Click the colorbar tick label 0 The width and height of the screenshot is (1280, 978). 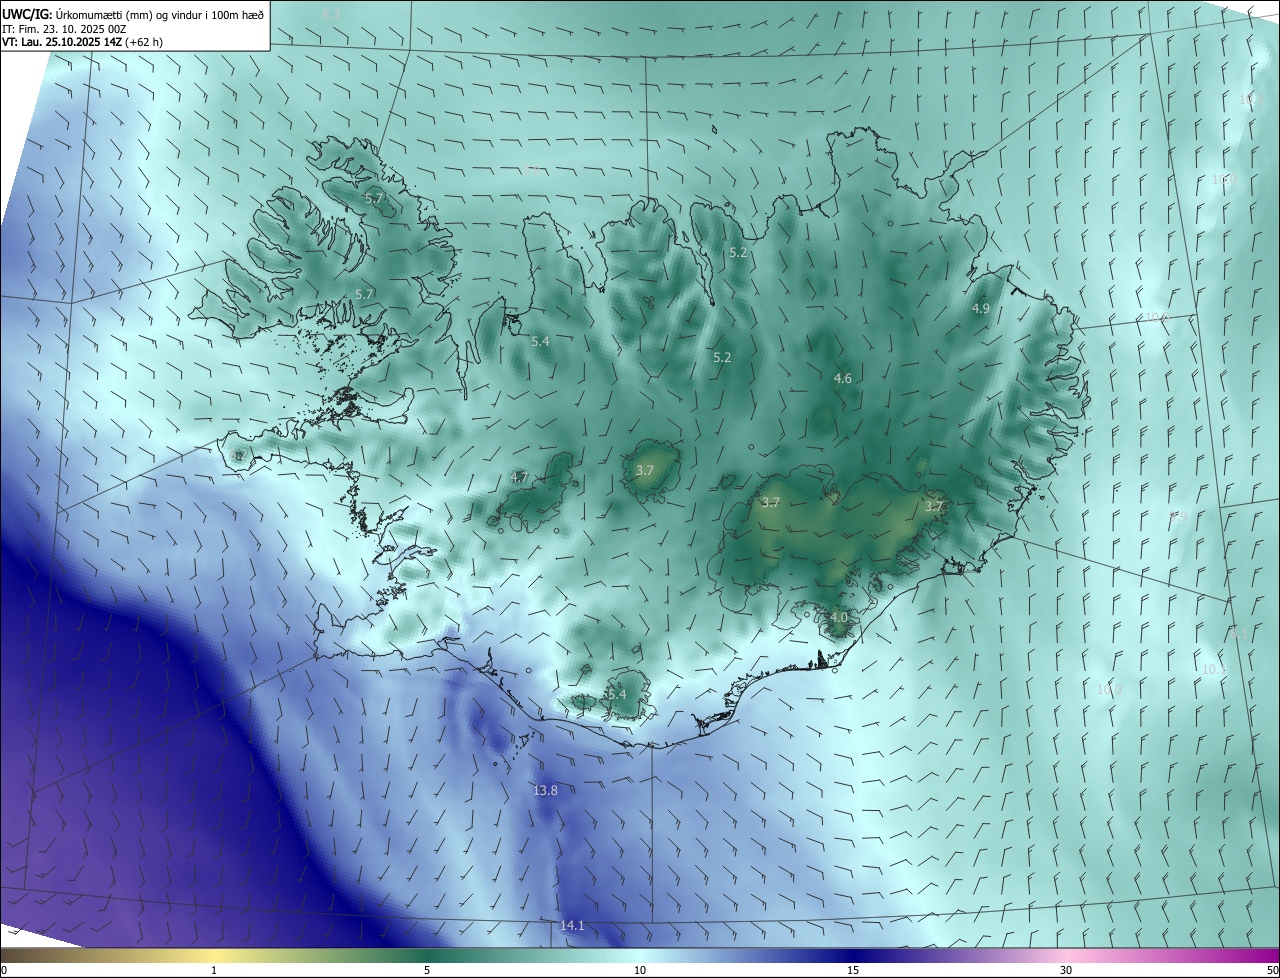4,970
